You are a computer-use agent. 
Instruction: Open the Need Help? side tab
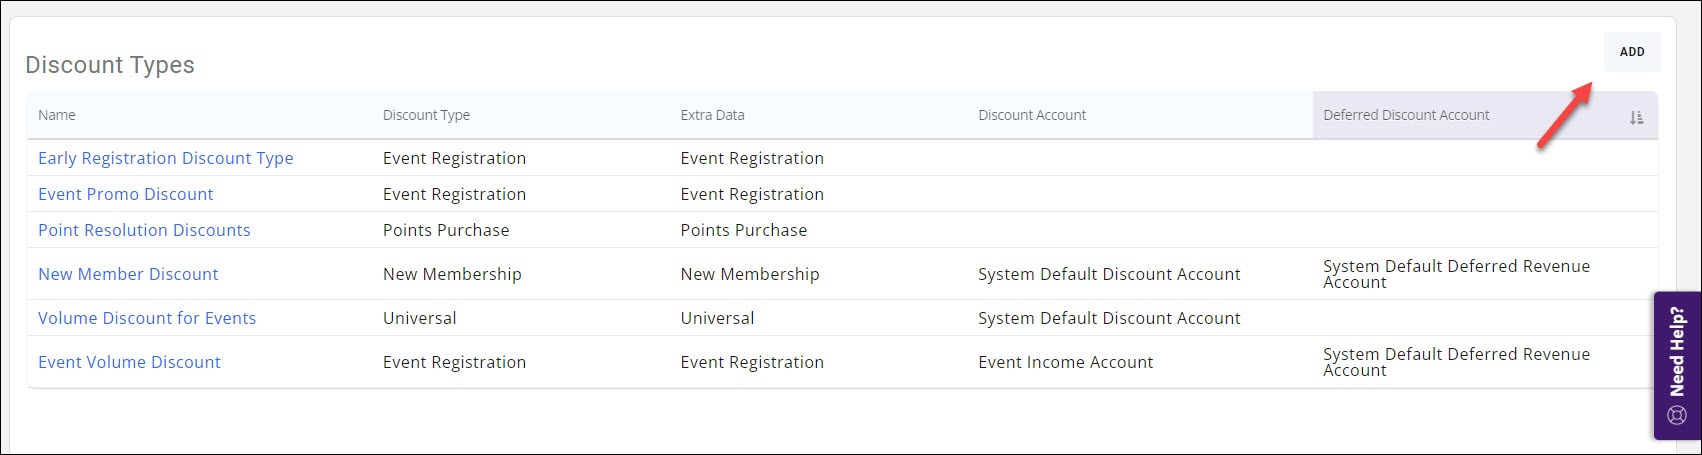click(1677, 352)
